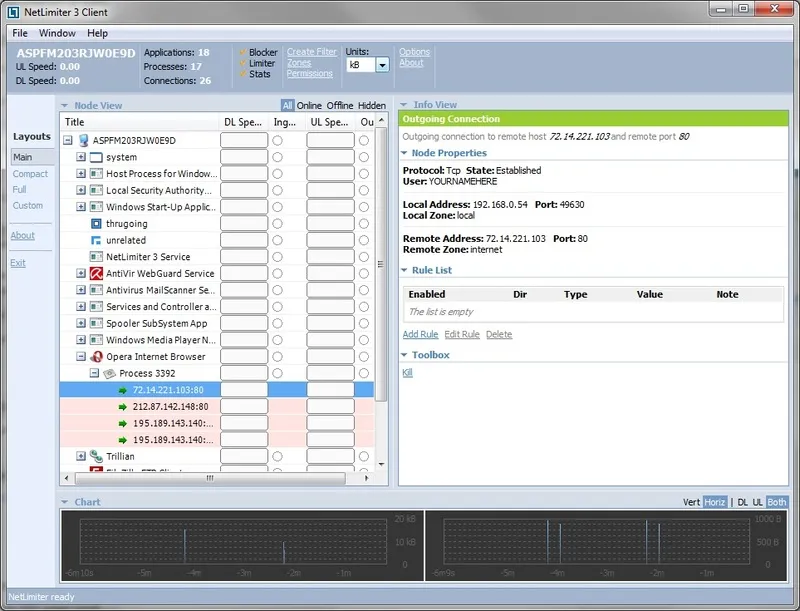
Task: Click the Kill link in Toolbox
Action: (407, 373)
